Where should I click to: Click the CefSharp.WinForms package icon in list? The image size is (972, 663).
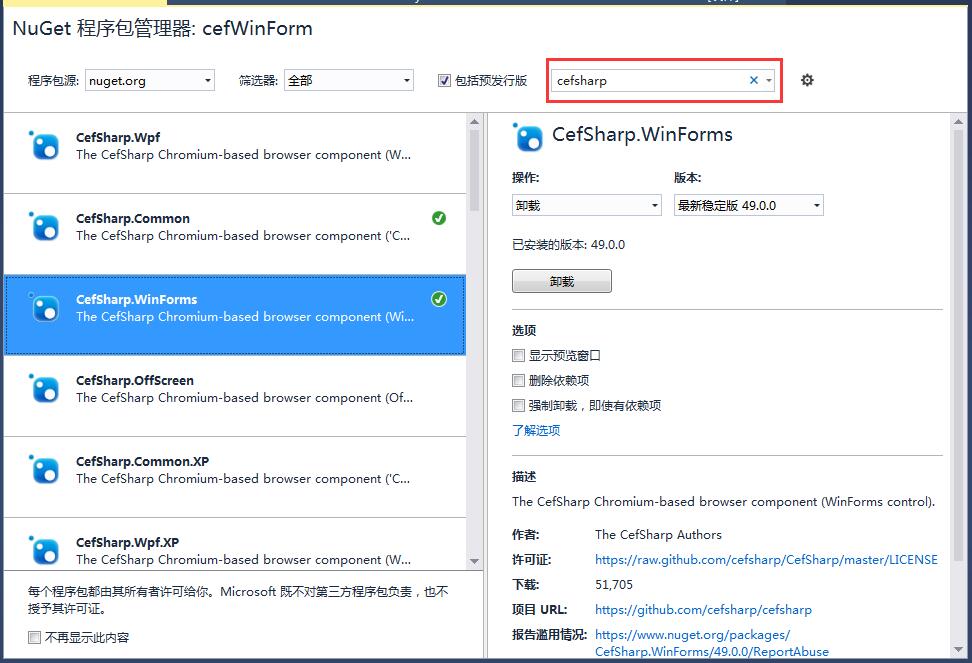point(44,307)
